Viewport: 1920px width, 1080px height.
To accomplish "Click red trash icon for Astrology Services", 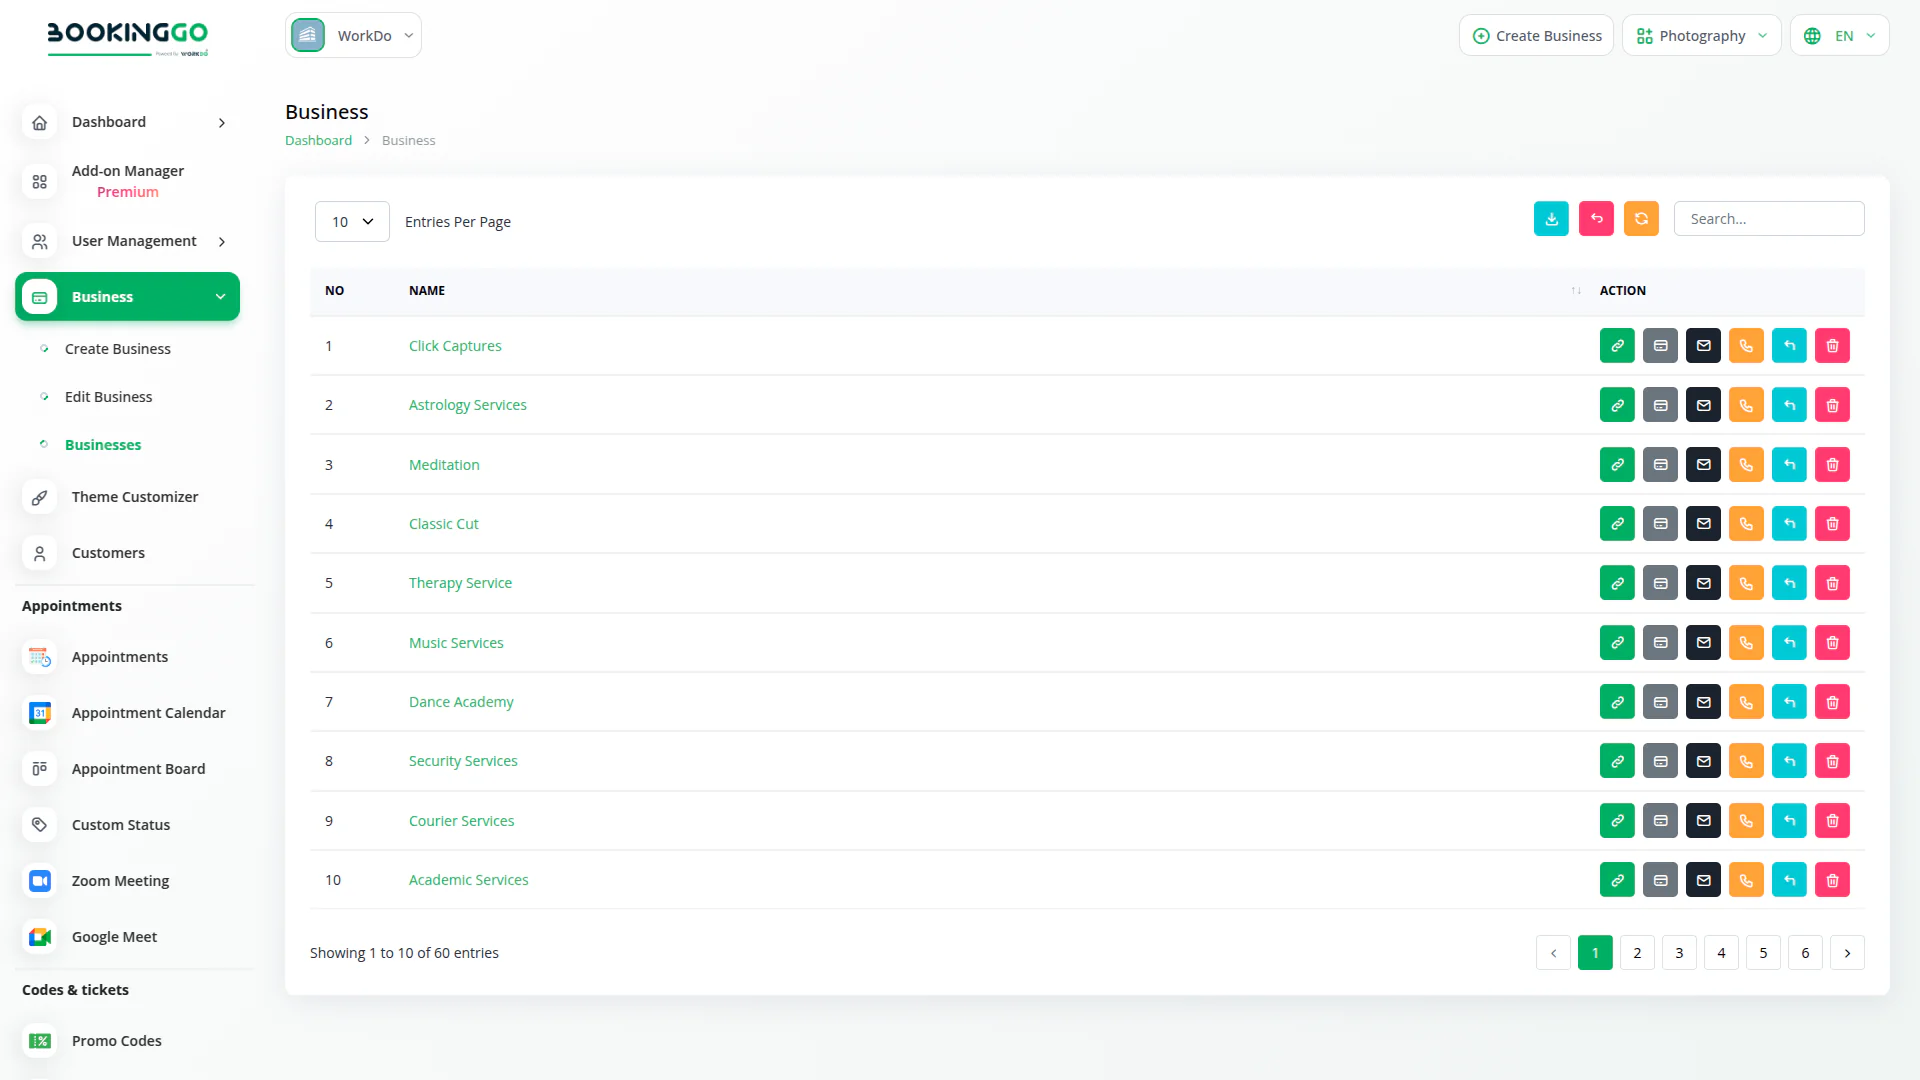I will [1832, 405].
